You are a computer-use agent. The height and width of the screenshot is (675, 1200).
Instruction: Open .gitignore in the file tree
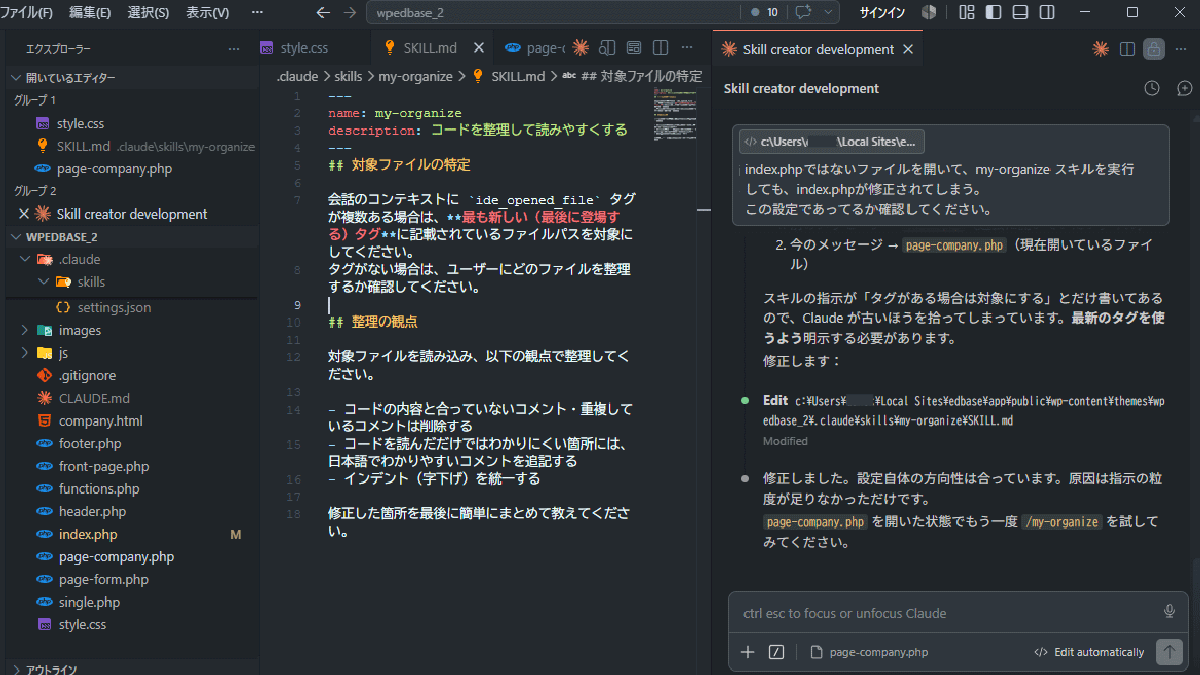click(x=87, y=375)
